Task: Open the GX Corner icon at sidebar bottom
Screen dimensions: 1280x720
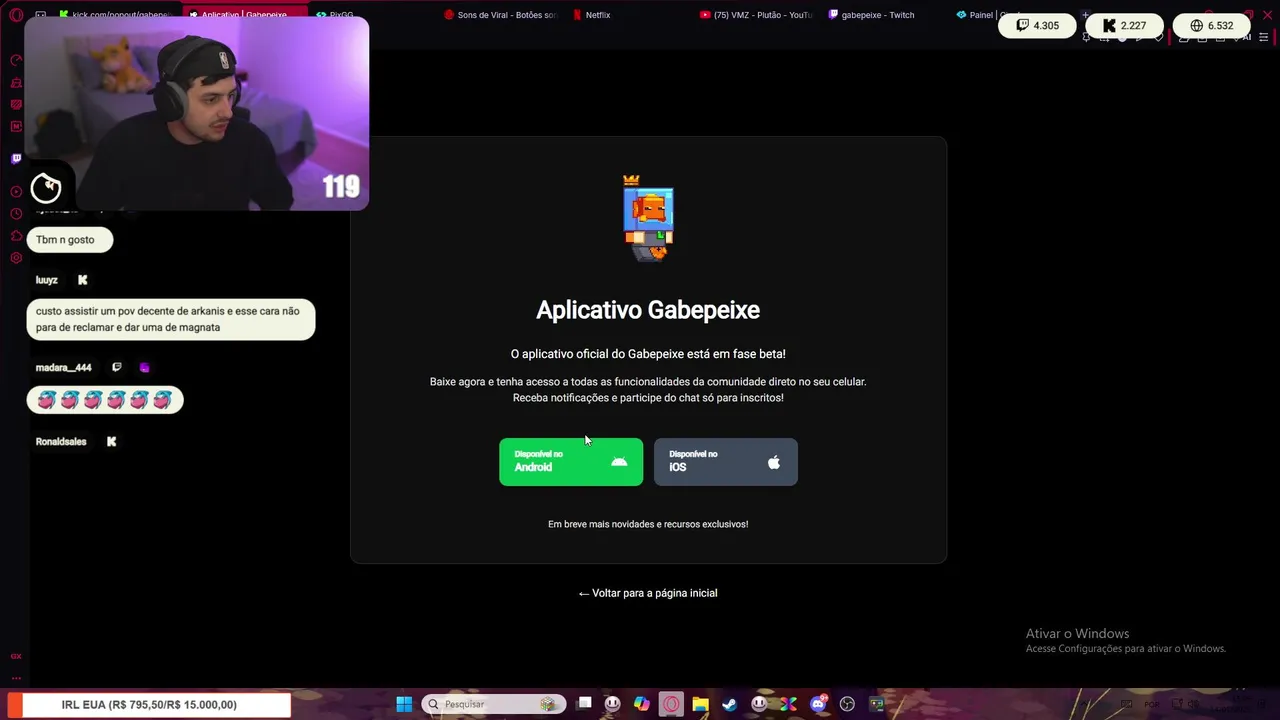Action: coord(16,656)
